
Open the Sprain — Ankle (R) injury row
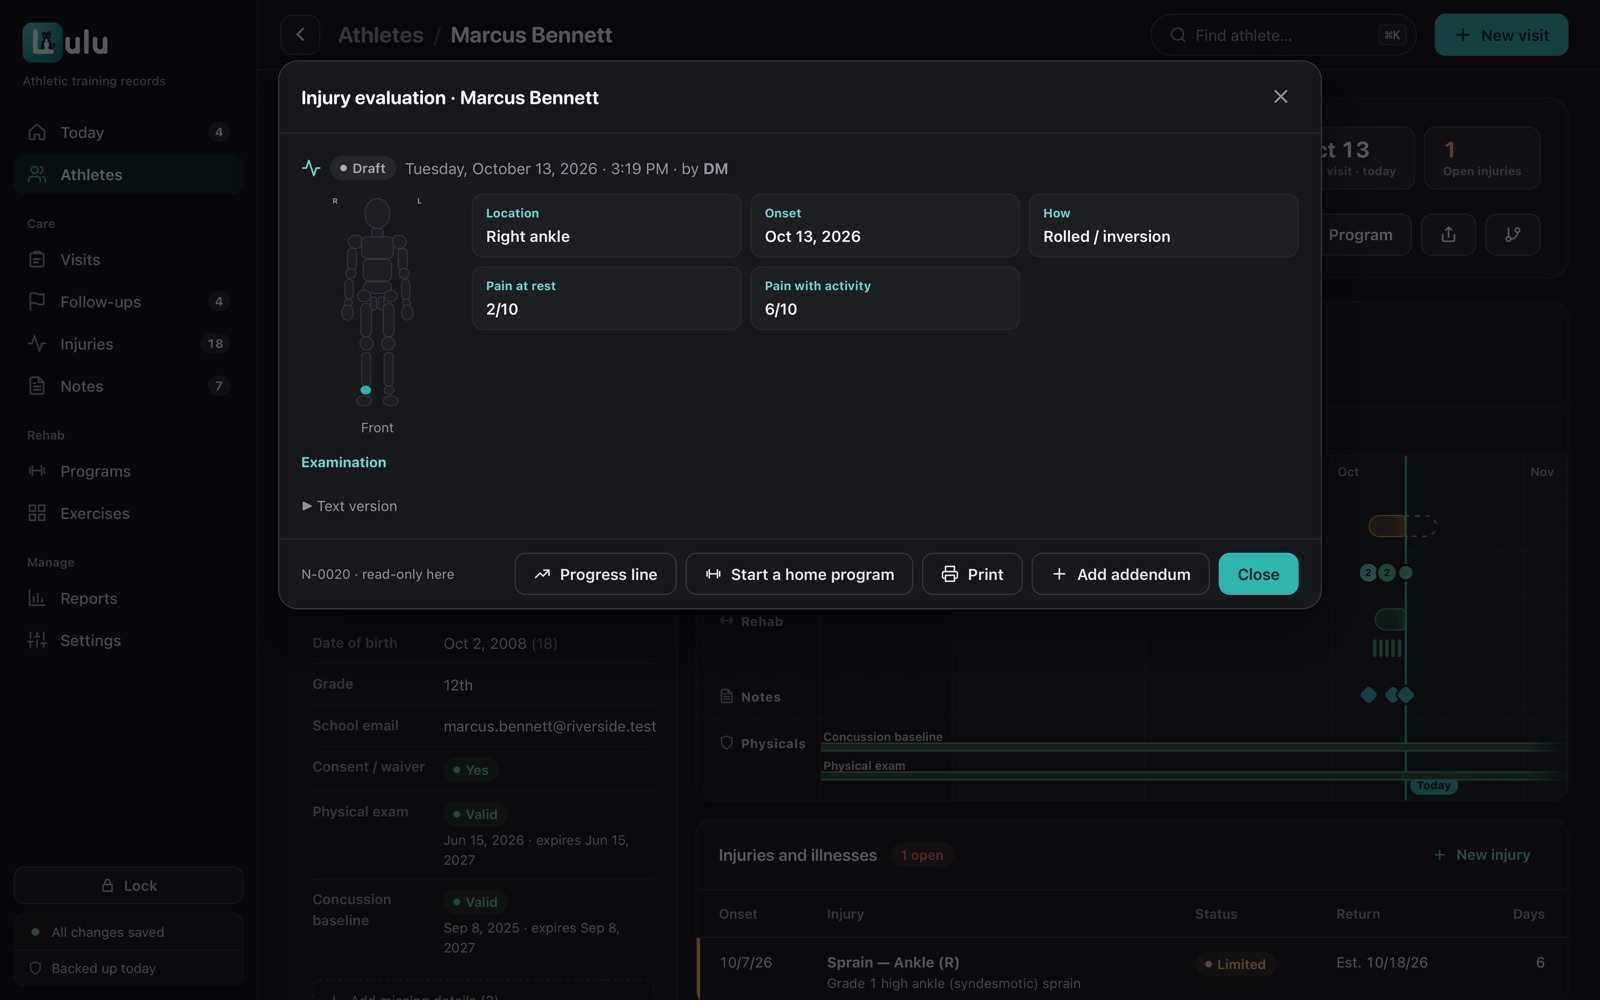(1132, 969)
